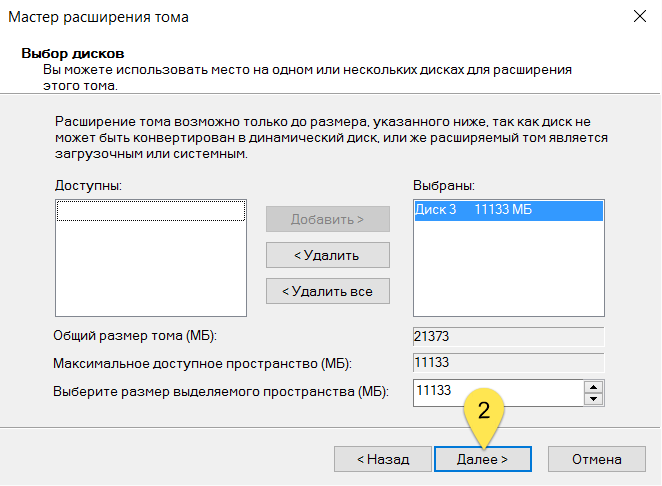The image size is (662, 486).
Task: Click the Выберите размер выделяемого пространства label
Action: 220,391
